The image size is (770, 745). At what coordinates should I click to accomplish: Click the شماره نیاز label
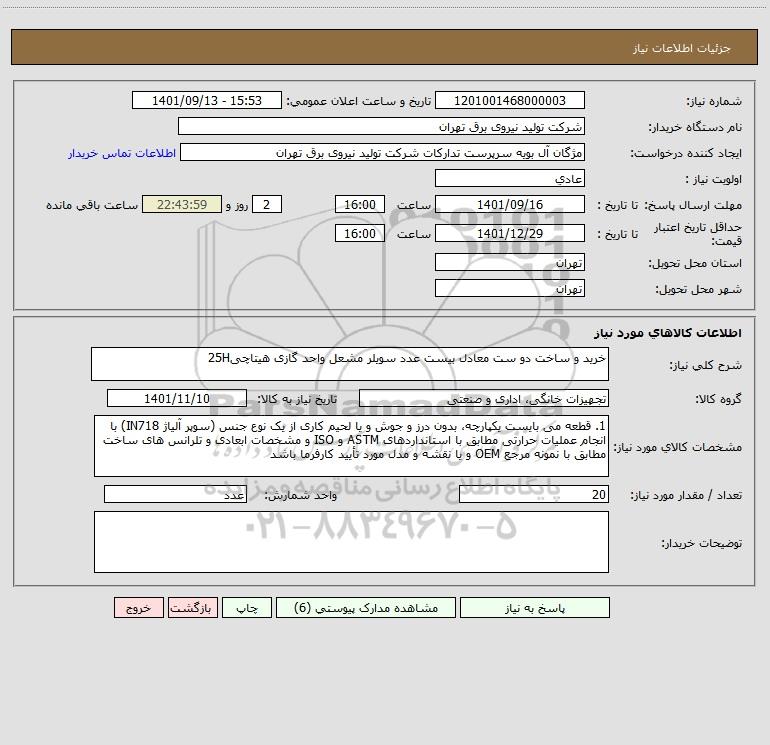(714, 102)
